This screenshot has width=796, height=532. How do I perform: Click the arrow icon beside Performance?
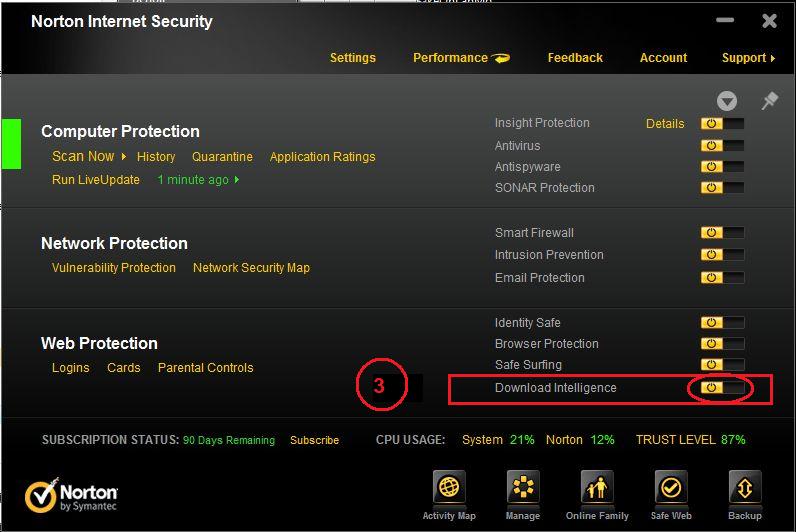click(502, 58)
